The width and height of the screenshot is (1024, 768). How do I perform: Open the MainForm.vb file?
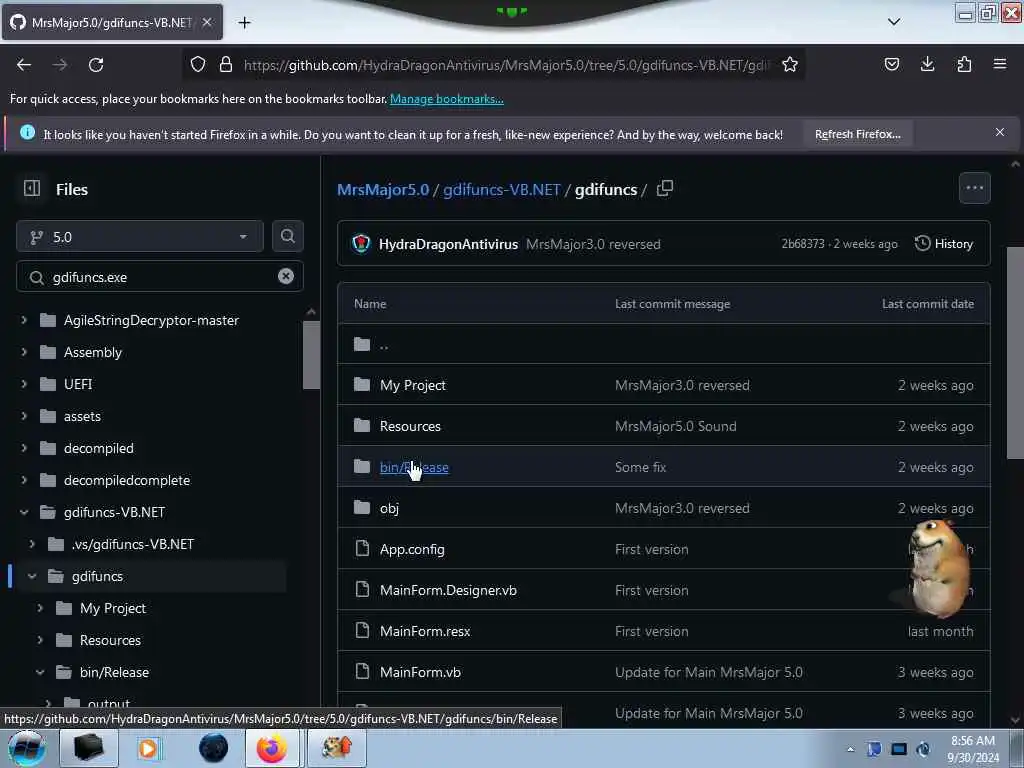coord(420,673)
